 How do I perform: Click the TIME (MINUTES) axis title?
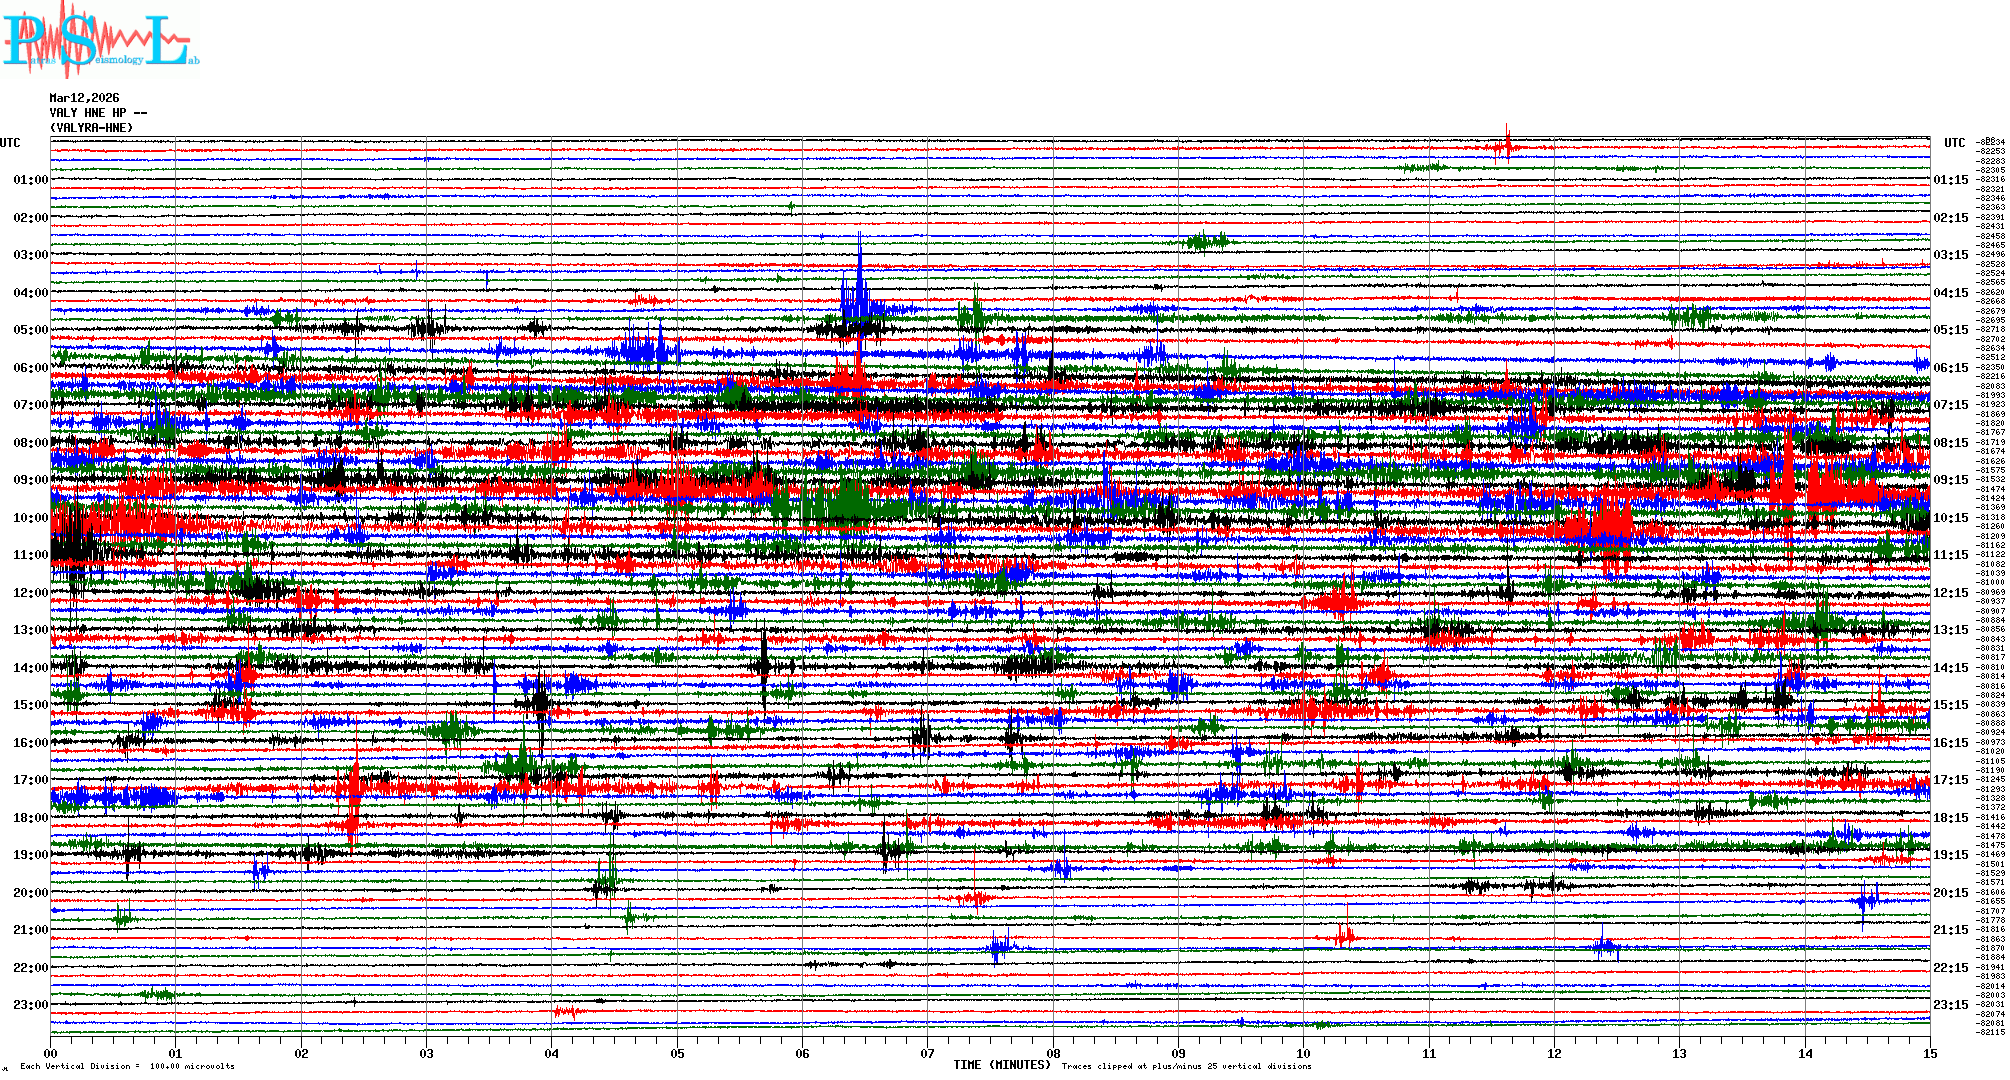(x=1002, y=1065)
